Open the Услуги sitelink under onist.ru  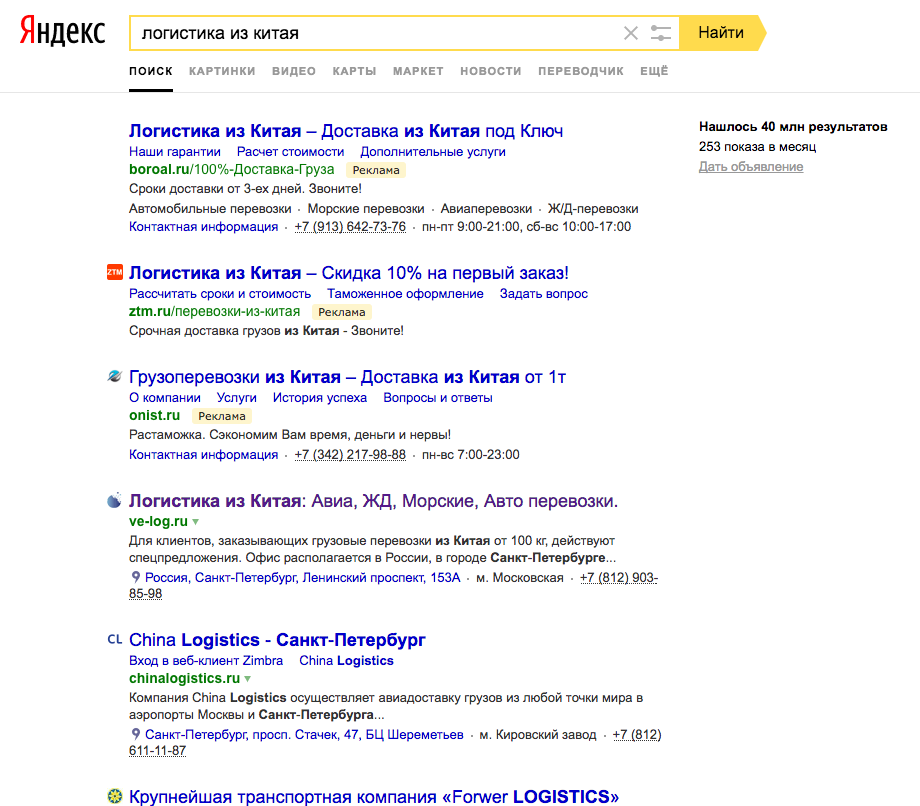pos(236,397)
